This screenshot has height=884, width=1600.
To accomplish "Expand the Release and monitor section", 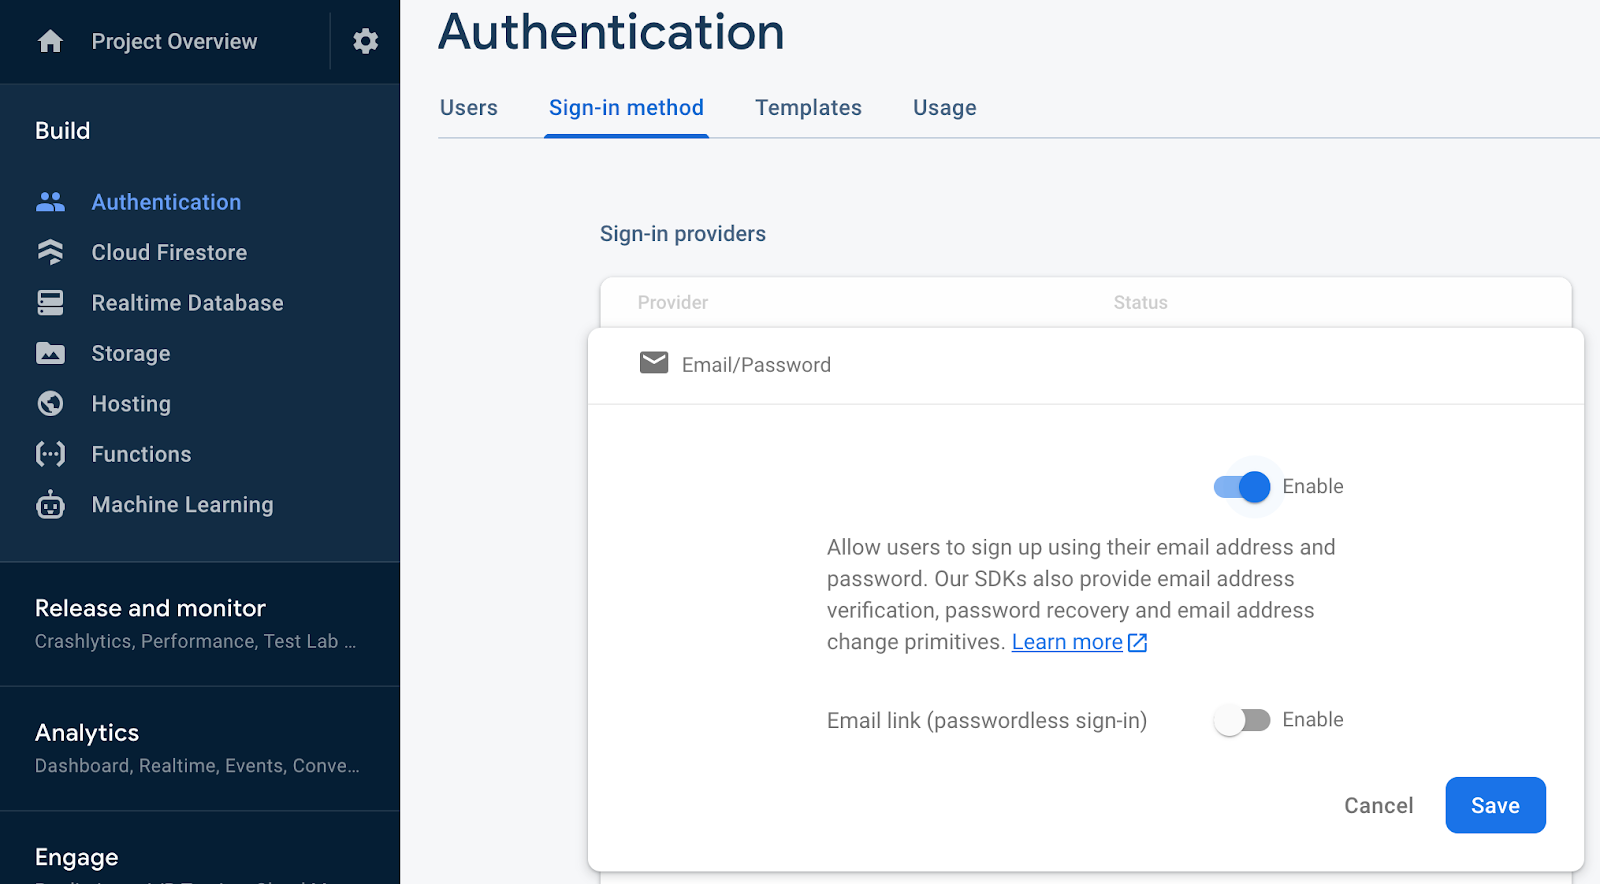I will [x=150, y=608].
